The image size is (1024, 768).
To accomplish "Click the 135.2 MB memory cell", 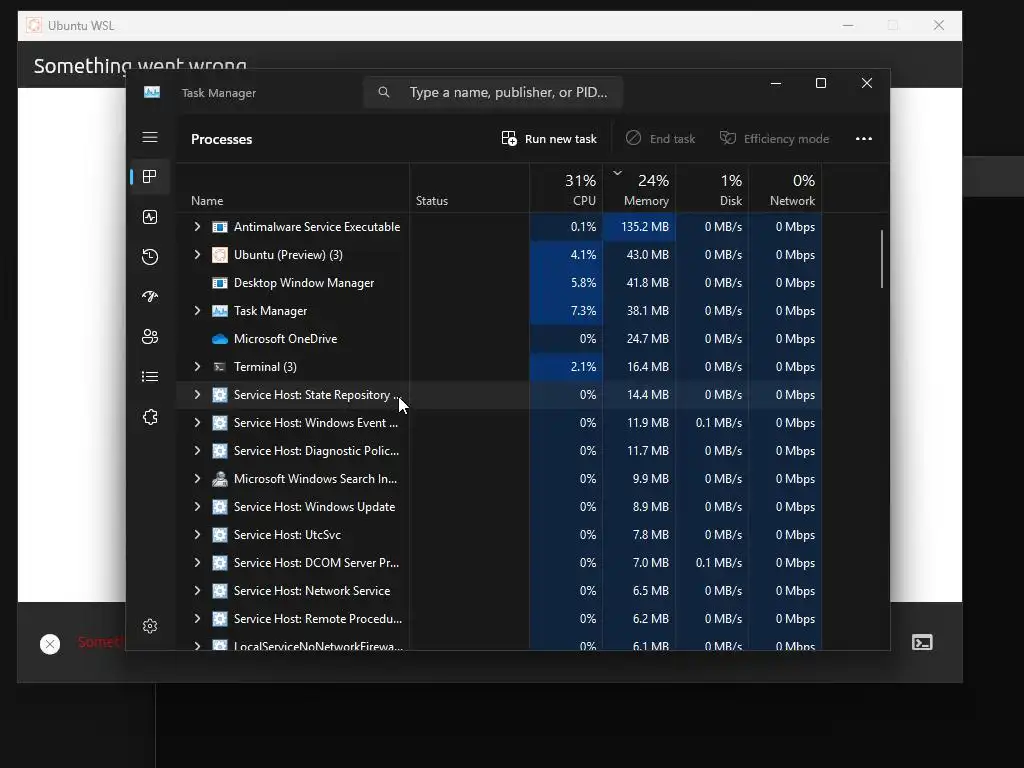I will [639, 227].
